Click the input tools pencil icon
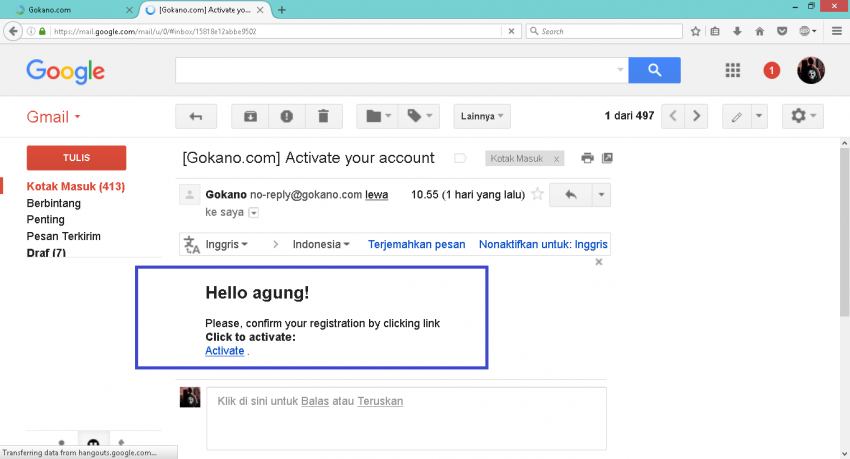The height and width of the screenshot is (459, 850). [x=736, y=117]
